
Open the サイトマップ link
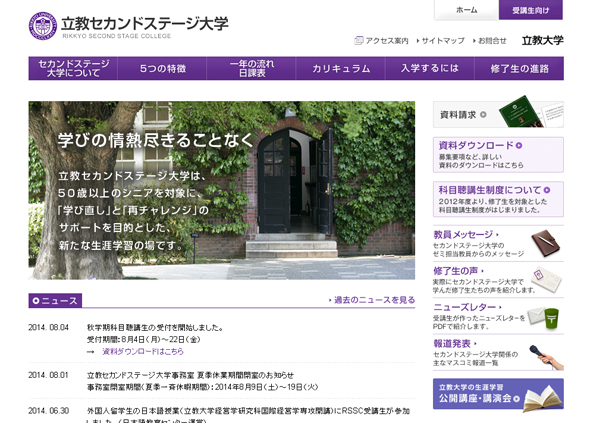(443, 41)
